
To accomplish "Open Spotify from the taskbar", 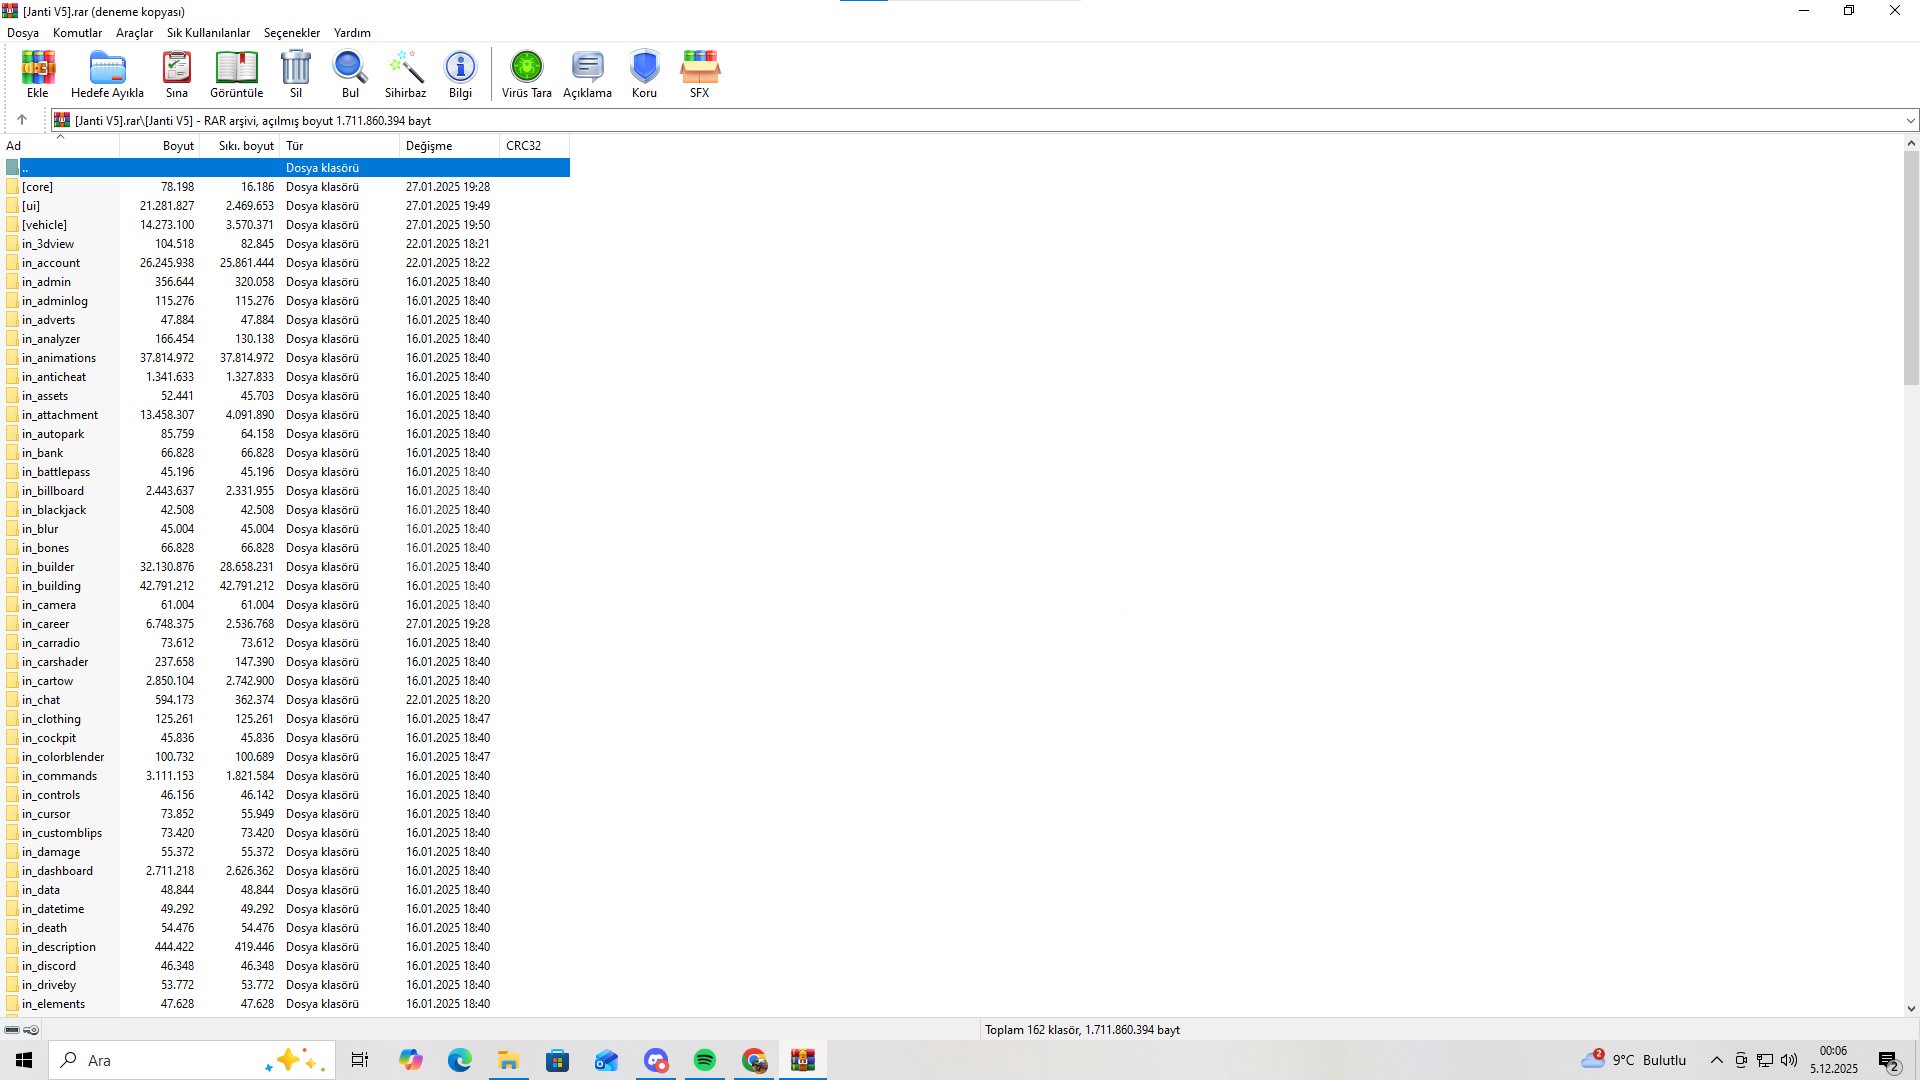I will pos(705,1060).
